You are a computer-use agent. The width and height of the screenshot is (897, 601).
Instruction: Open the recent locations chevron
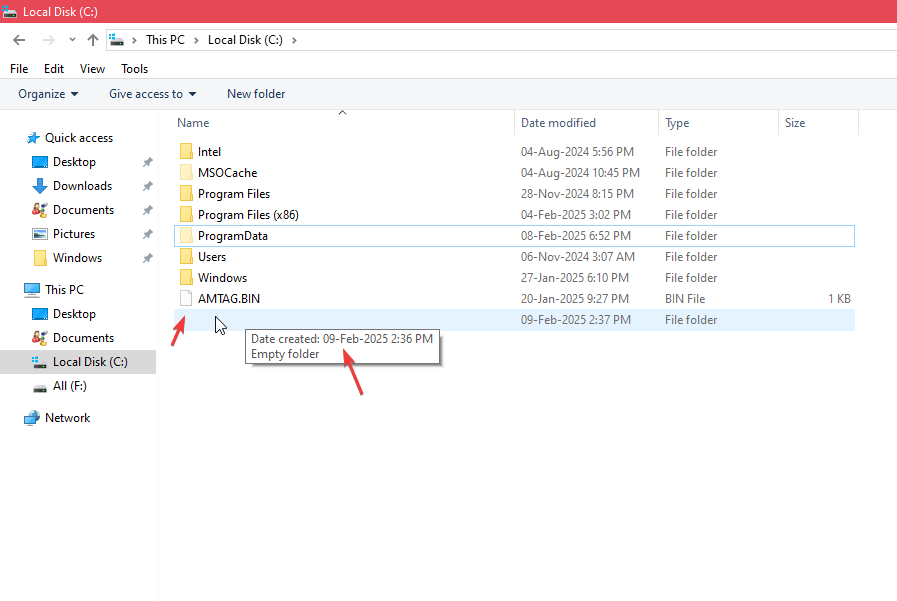pyautogui.click(x=72, y=40)
